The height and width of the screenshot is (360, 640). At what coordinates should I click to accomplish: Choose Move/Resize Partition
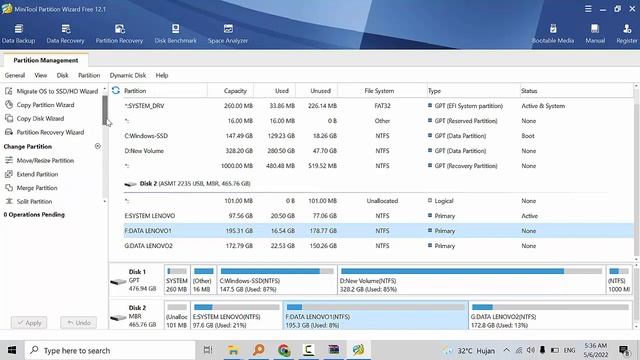40,160
